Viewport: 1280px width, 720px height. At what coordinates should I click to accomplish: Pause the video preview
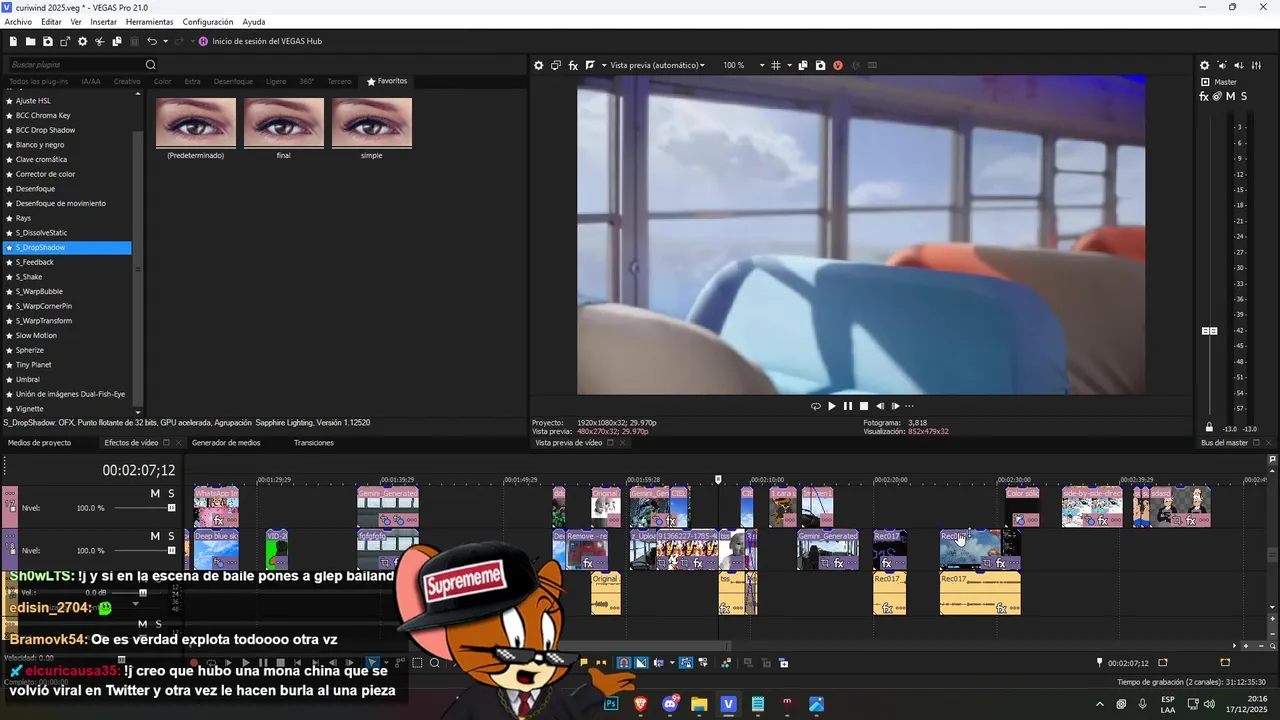[x=847, y=406]
